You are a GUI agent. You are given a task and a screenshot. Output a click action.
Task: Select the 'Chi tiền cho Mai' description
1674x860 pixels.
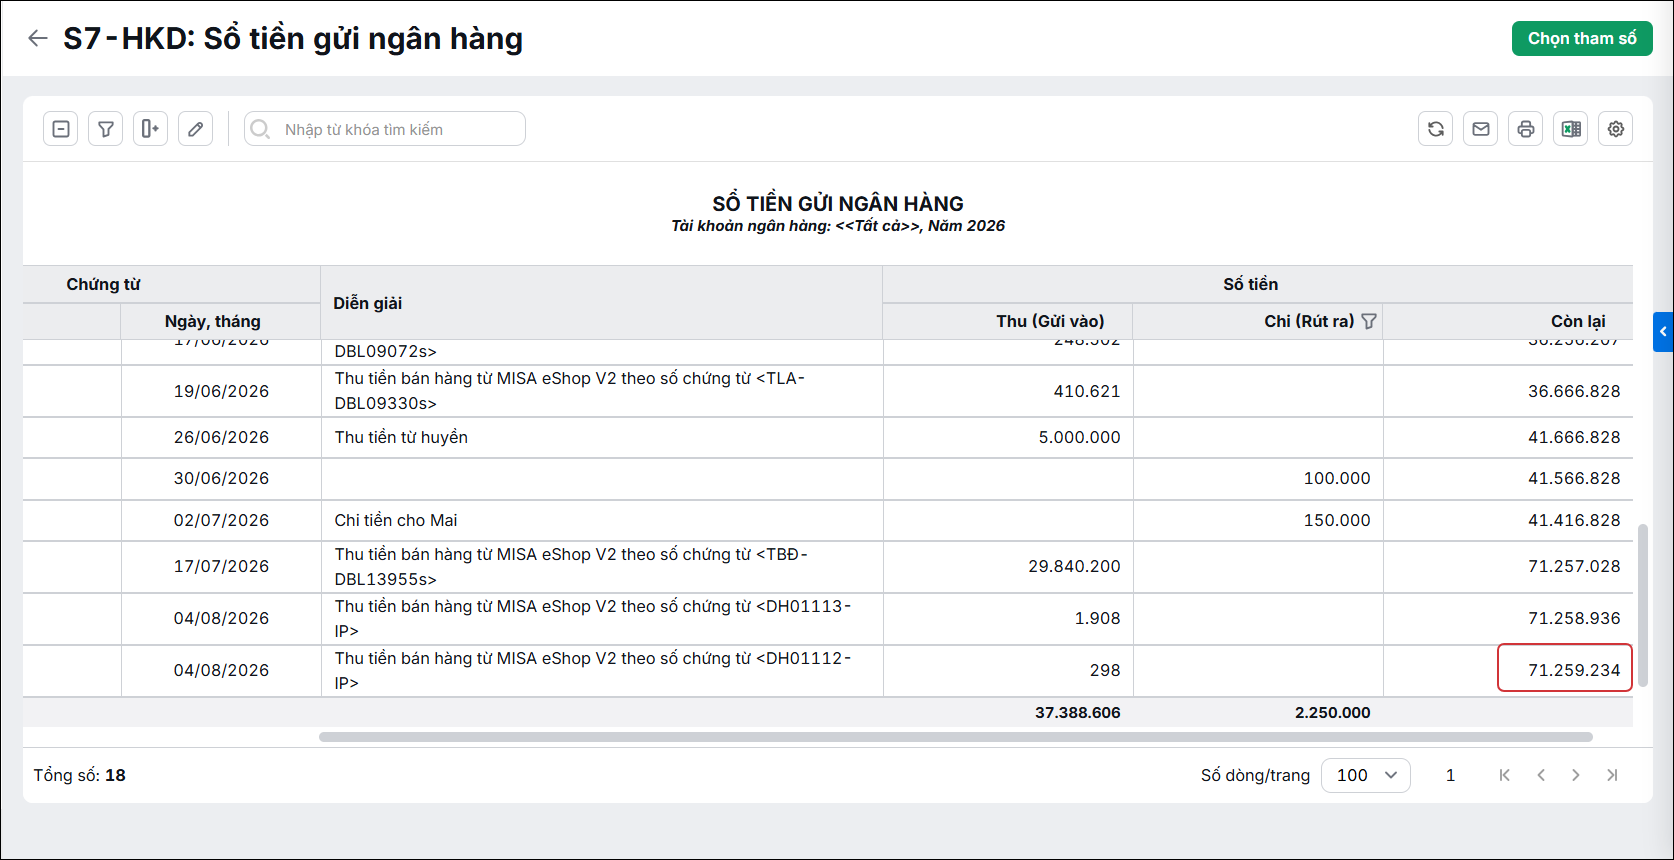pos(396,520)
